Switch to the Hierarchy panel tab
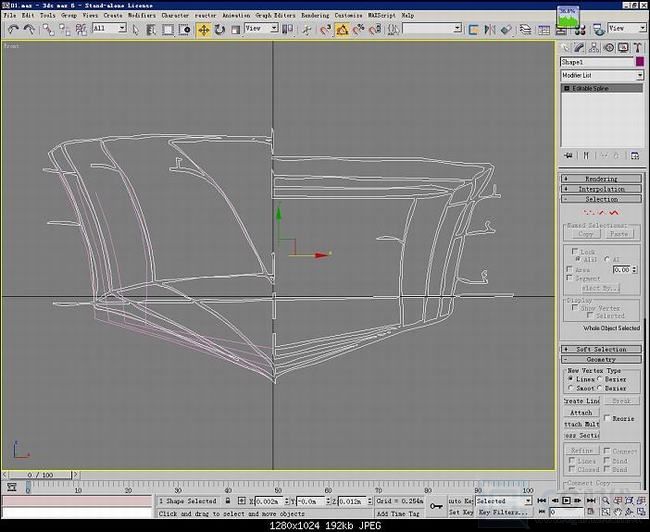This screenshot has height=532, width=650. pos(594,47)
